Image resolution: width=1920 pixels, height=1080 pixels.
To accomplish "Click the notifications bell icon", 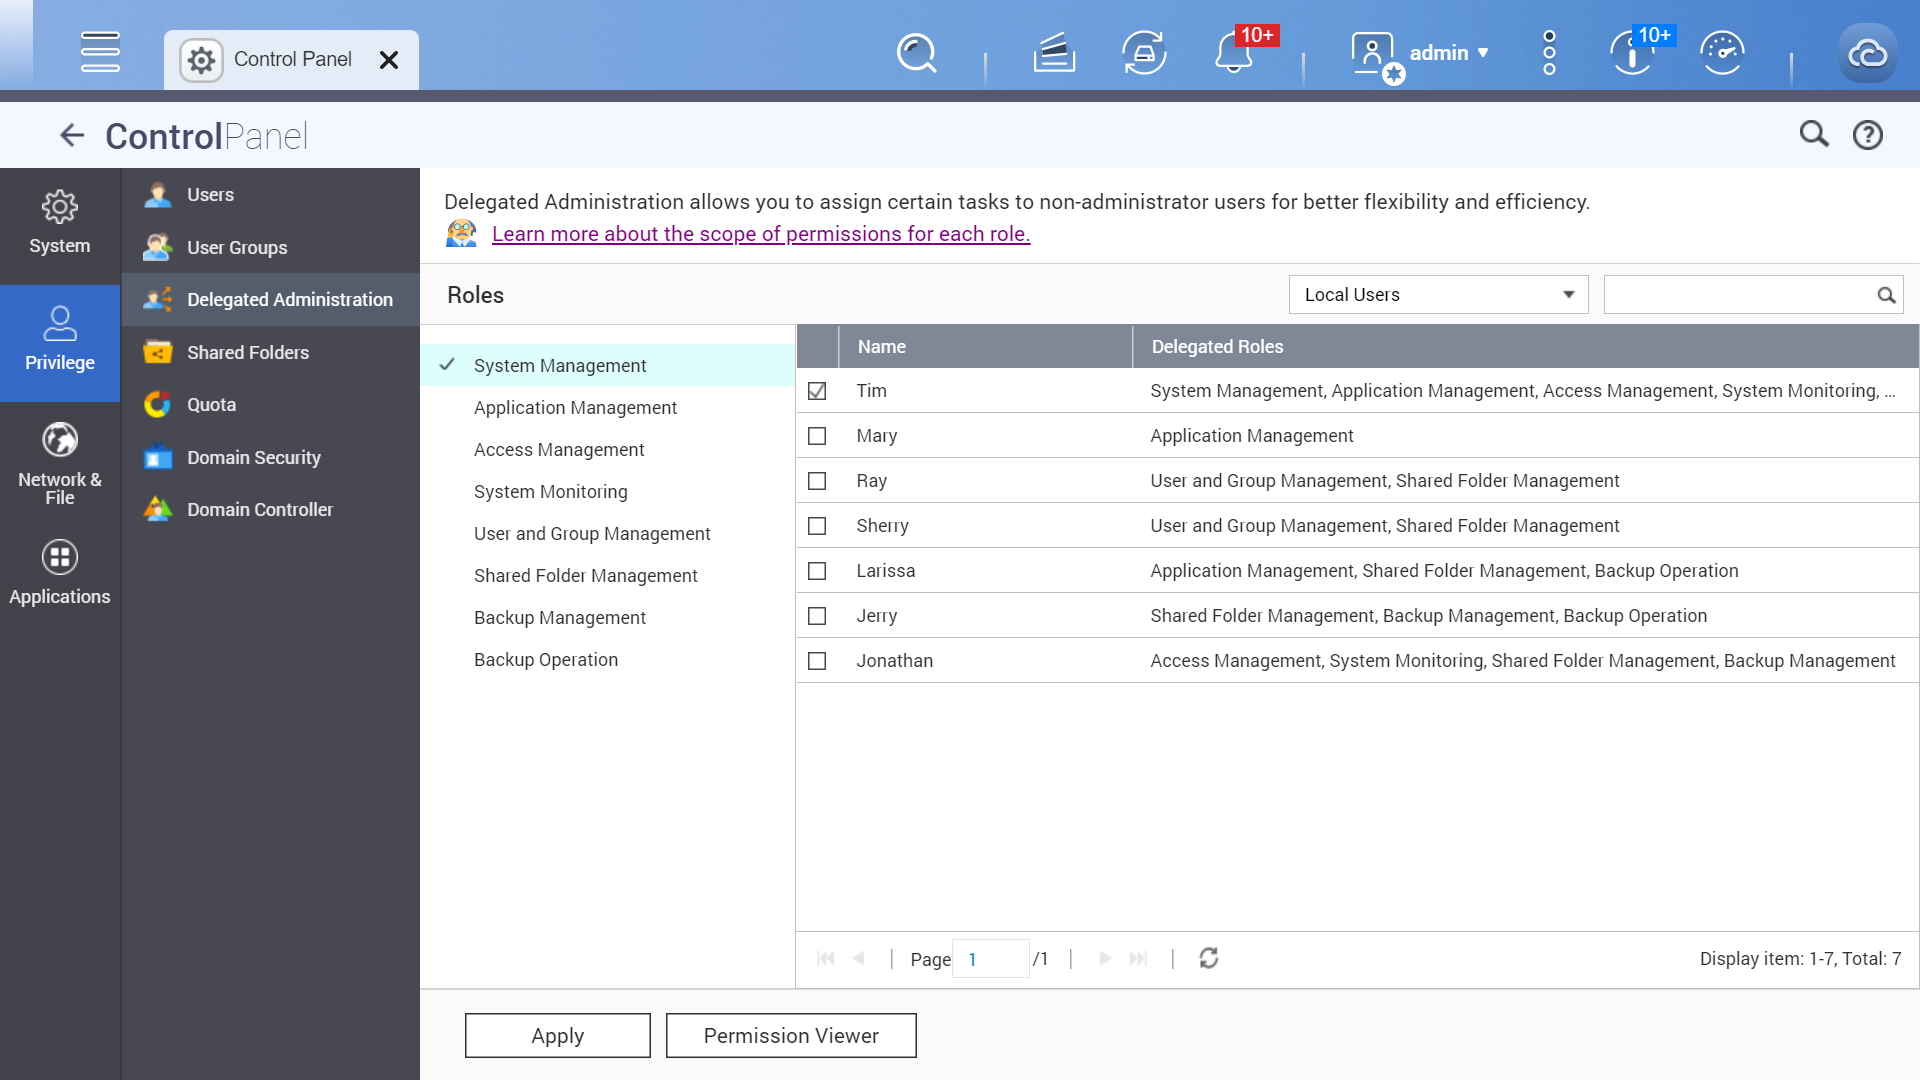I will [1233, 53].
